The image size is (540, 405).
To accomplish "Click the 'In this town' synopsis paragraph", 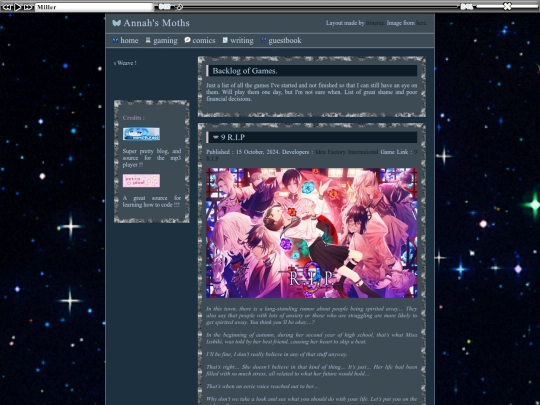I will [312, 315].
